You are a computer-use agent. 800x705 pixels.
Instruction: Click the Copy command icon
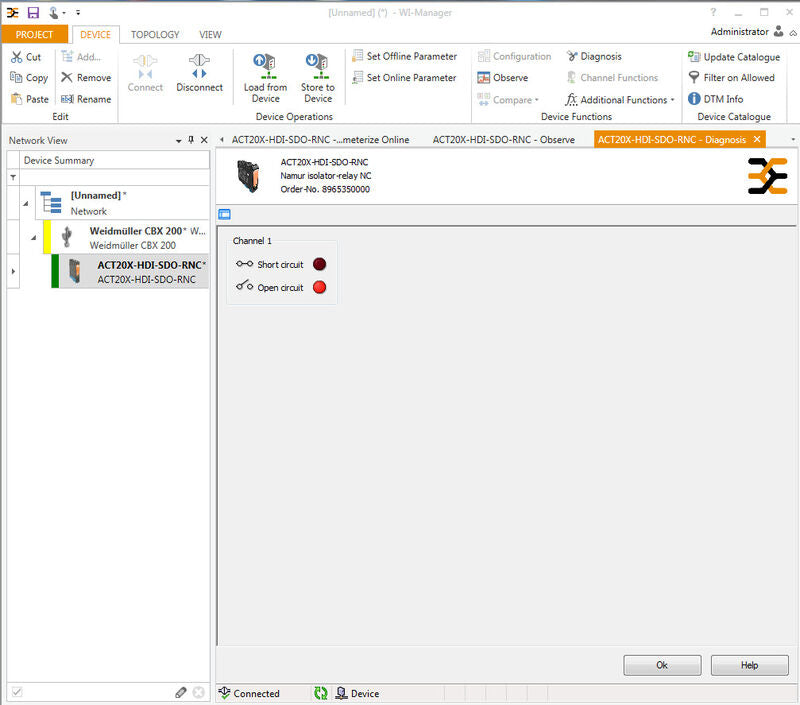coord(16,78)
